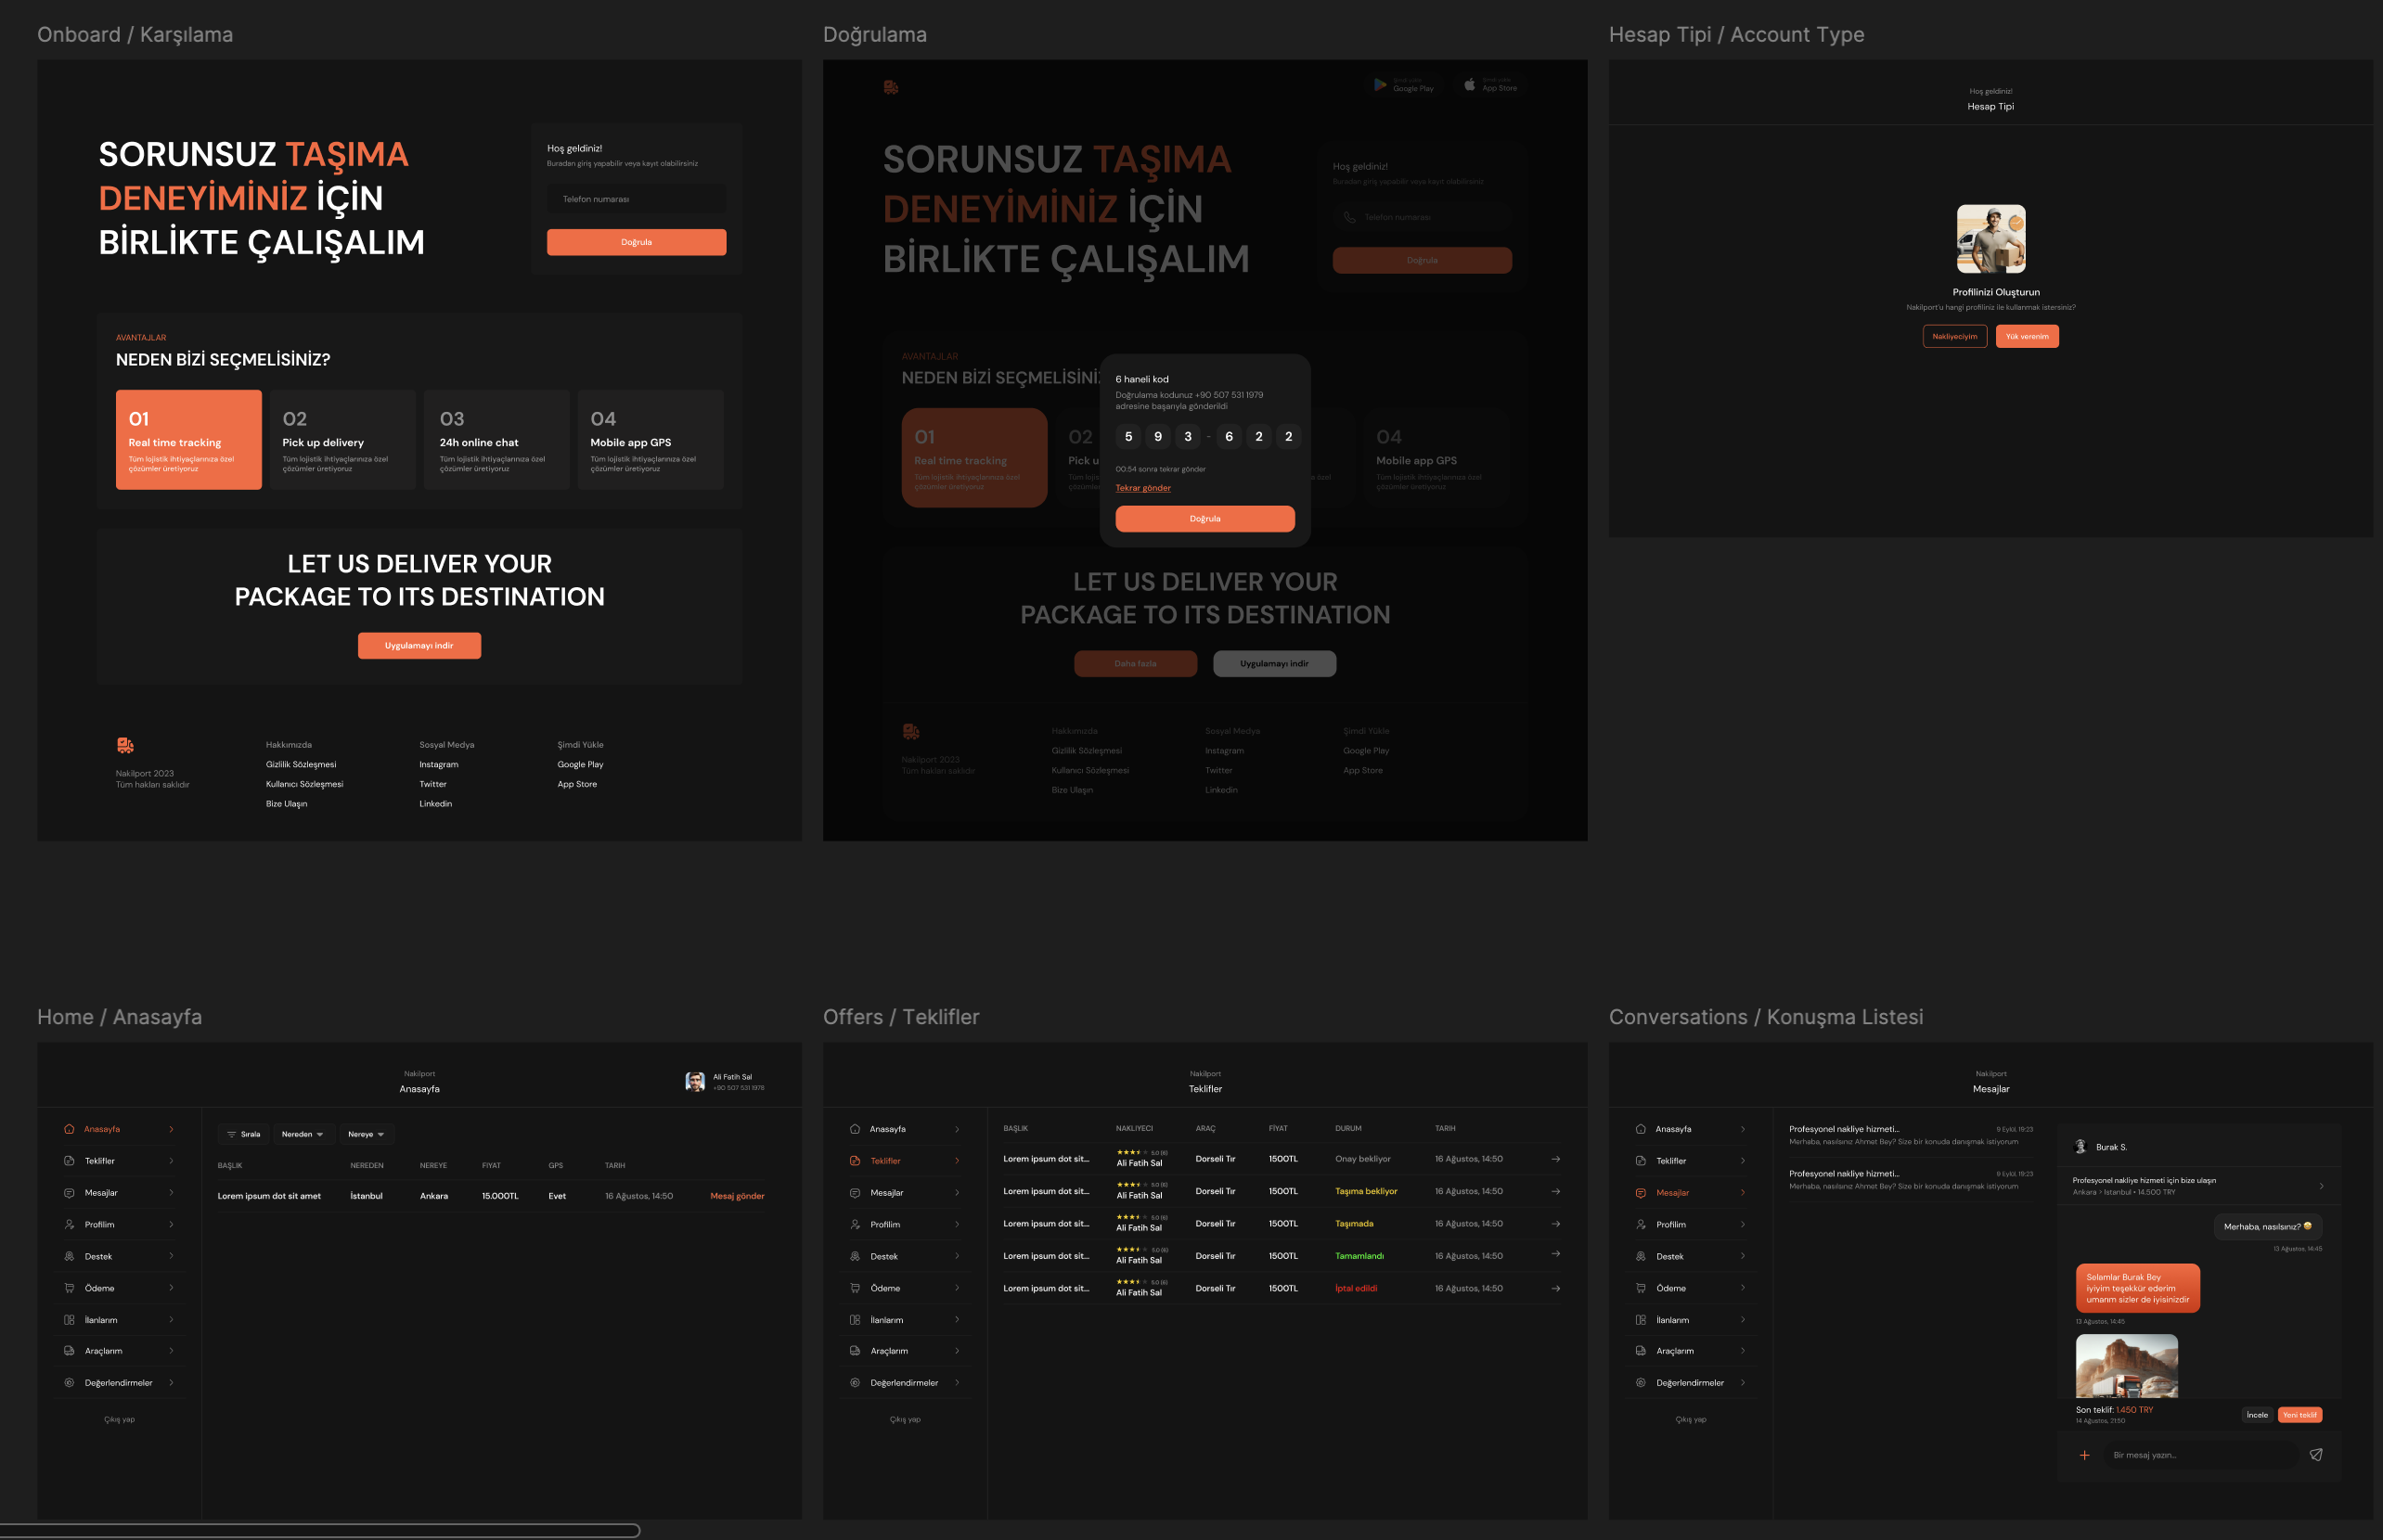Click the Sırala sort filter icon button
The height and width of the screenshot is (1540, 2383).
[x=243, y=1134]
